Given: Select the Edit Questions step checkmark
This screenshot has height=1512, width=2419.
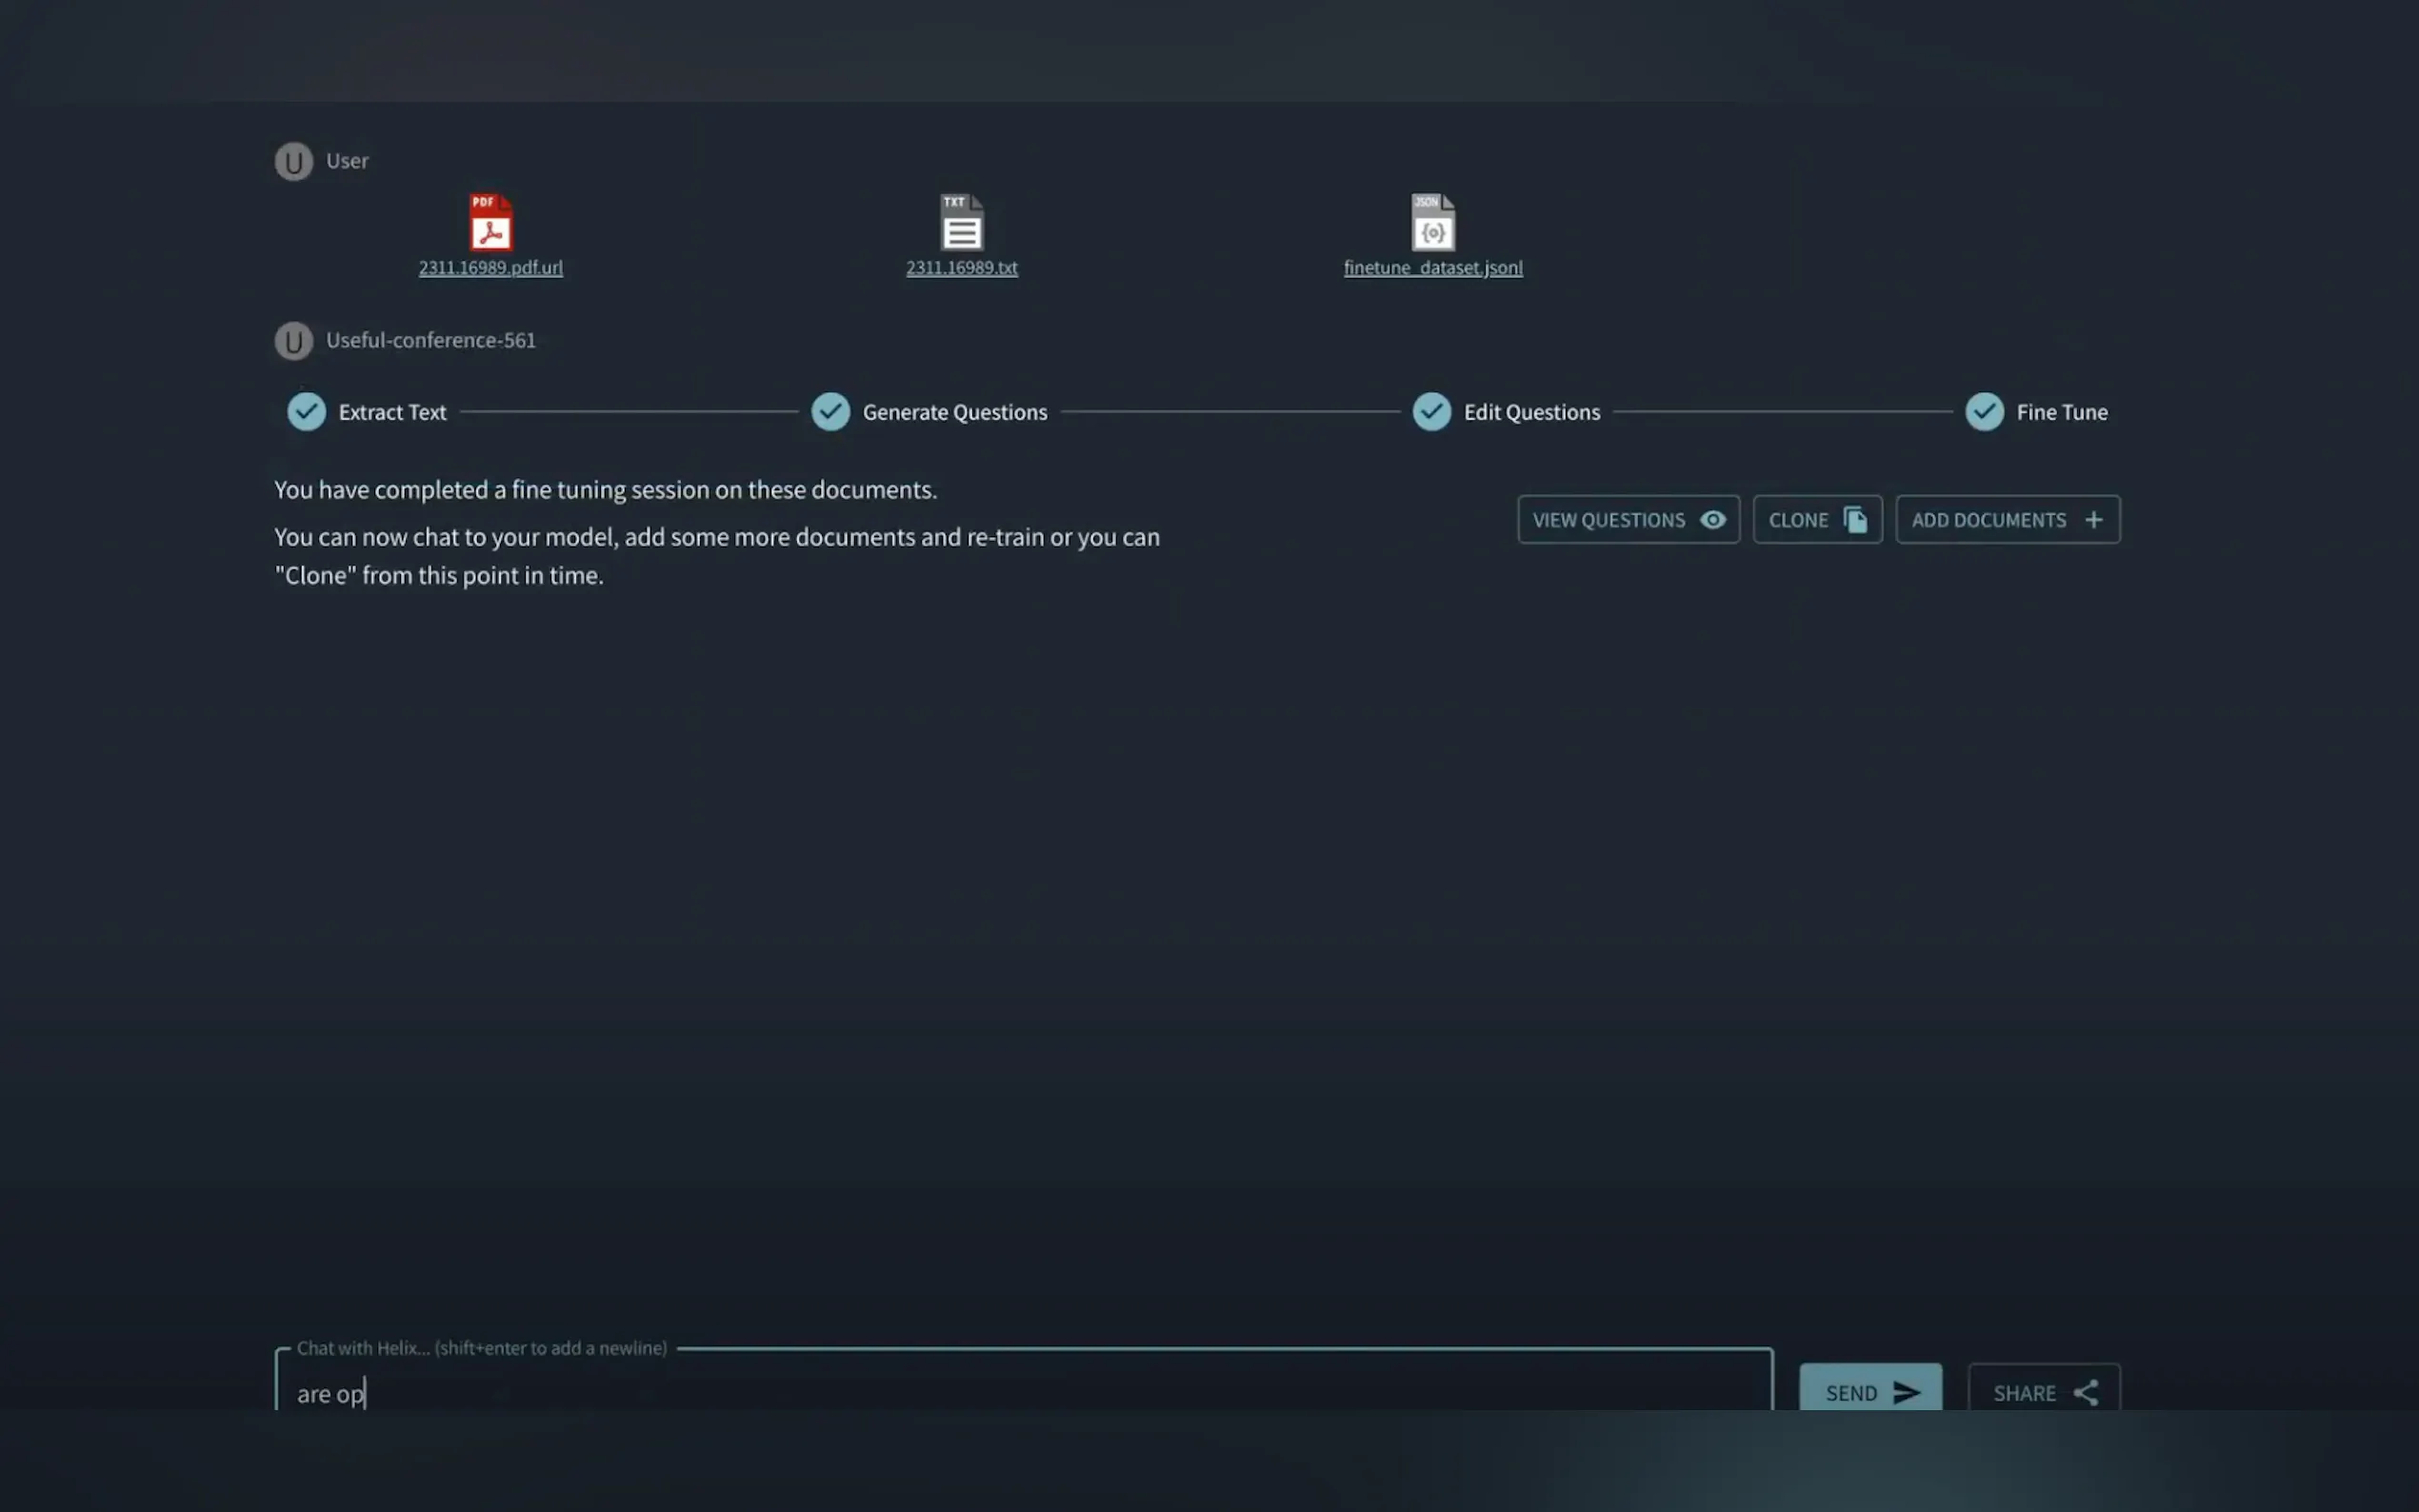Looking at the screenshot, I should [x=1431, y=412].
